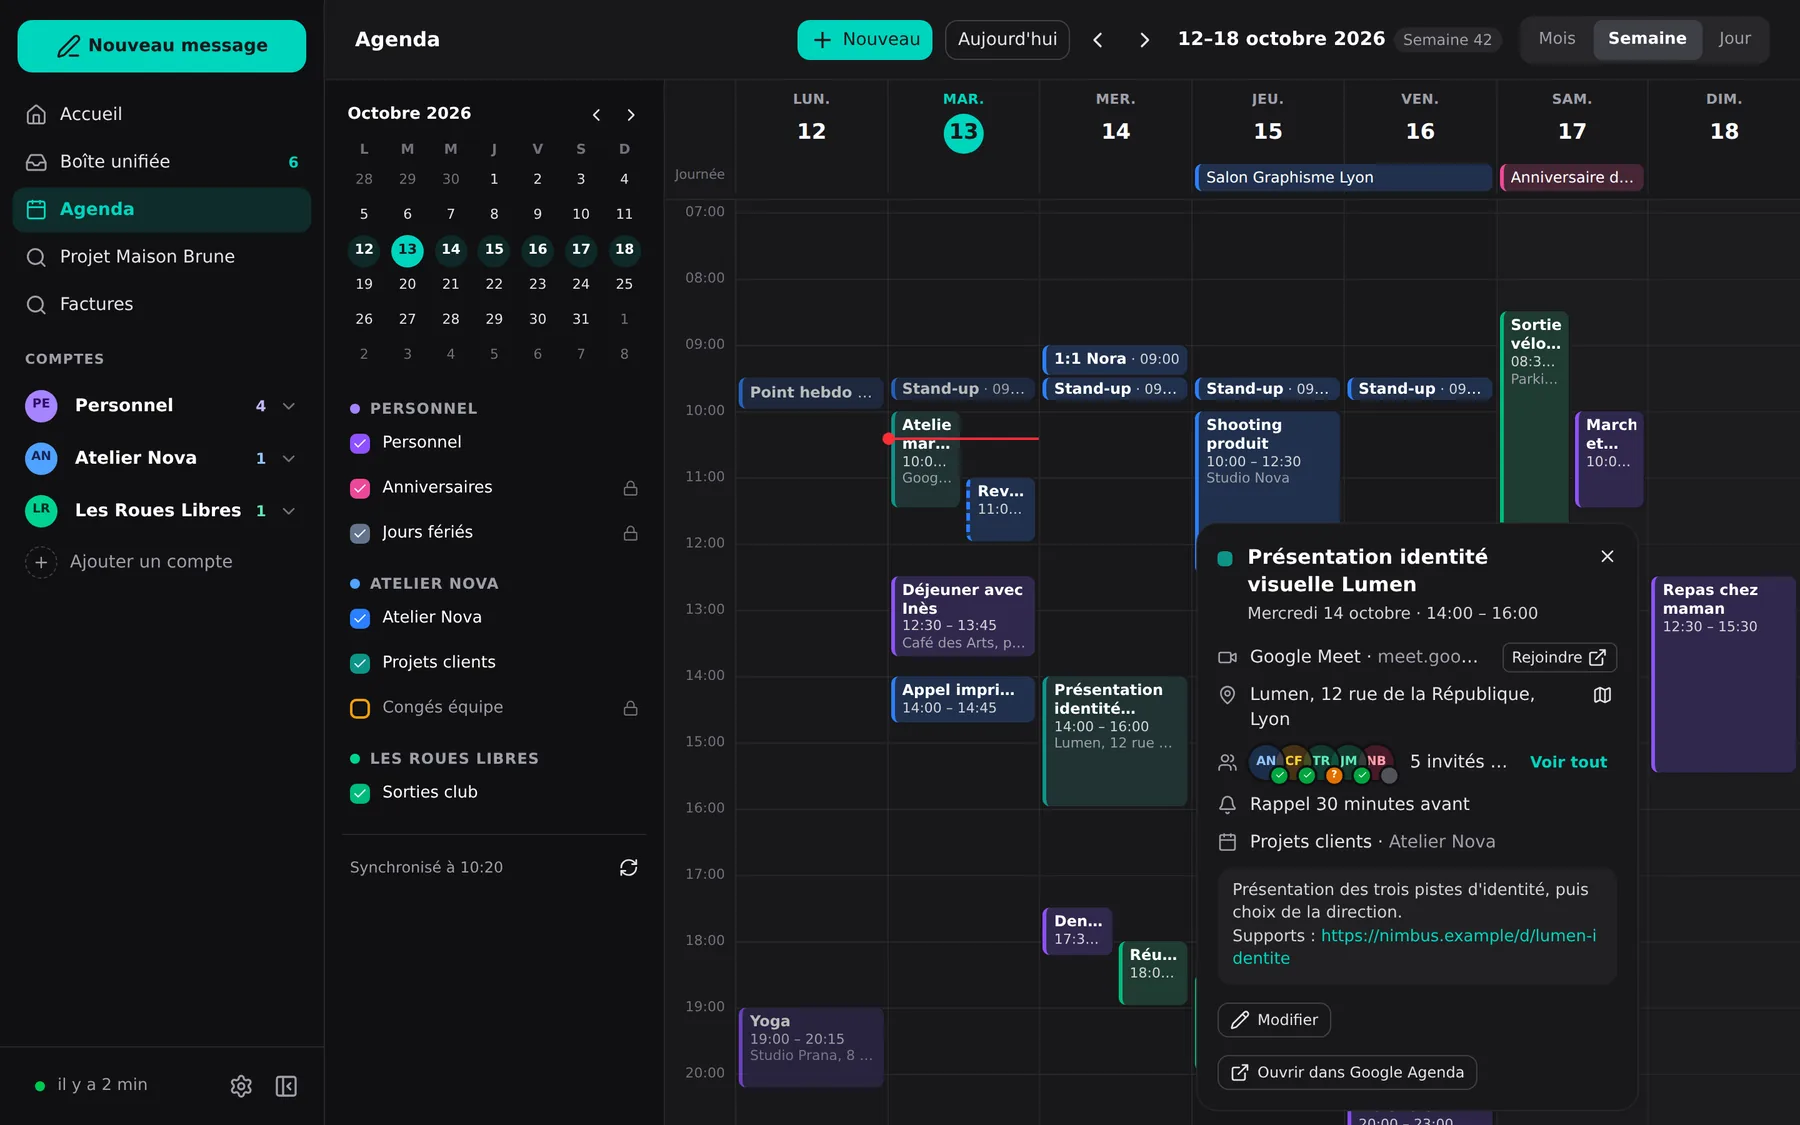Expand the Atelier Nova account chevron
1800x1125 pixels.
pyautogui.click(x=289, y=458)
